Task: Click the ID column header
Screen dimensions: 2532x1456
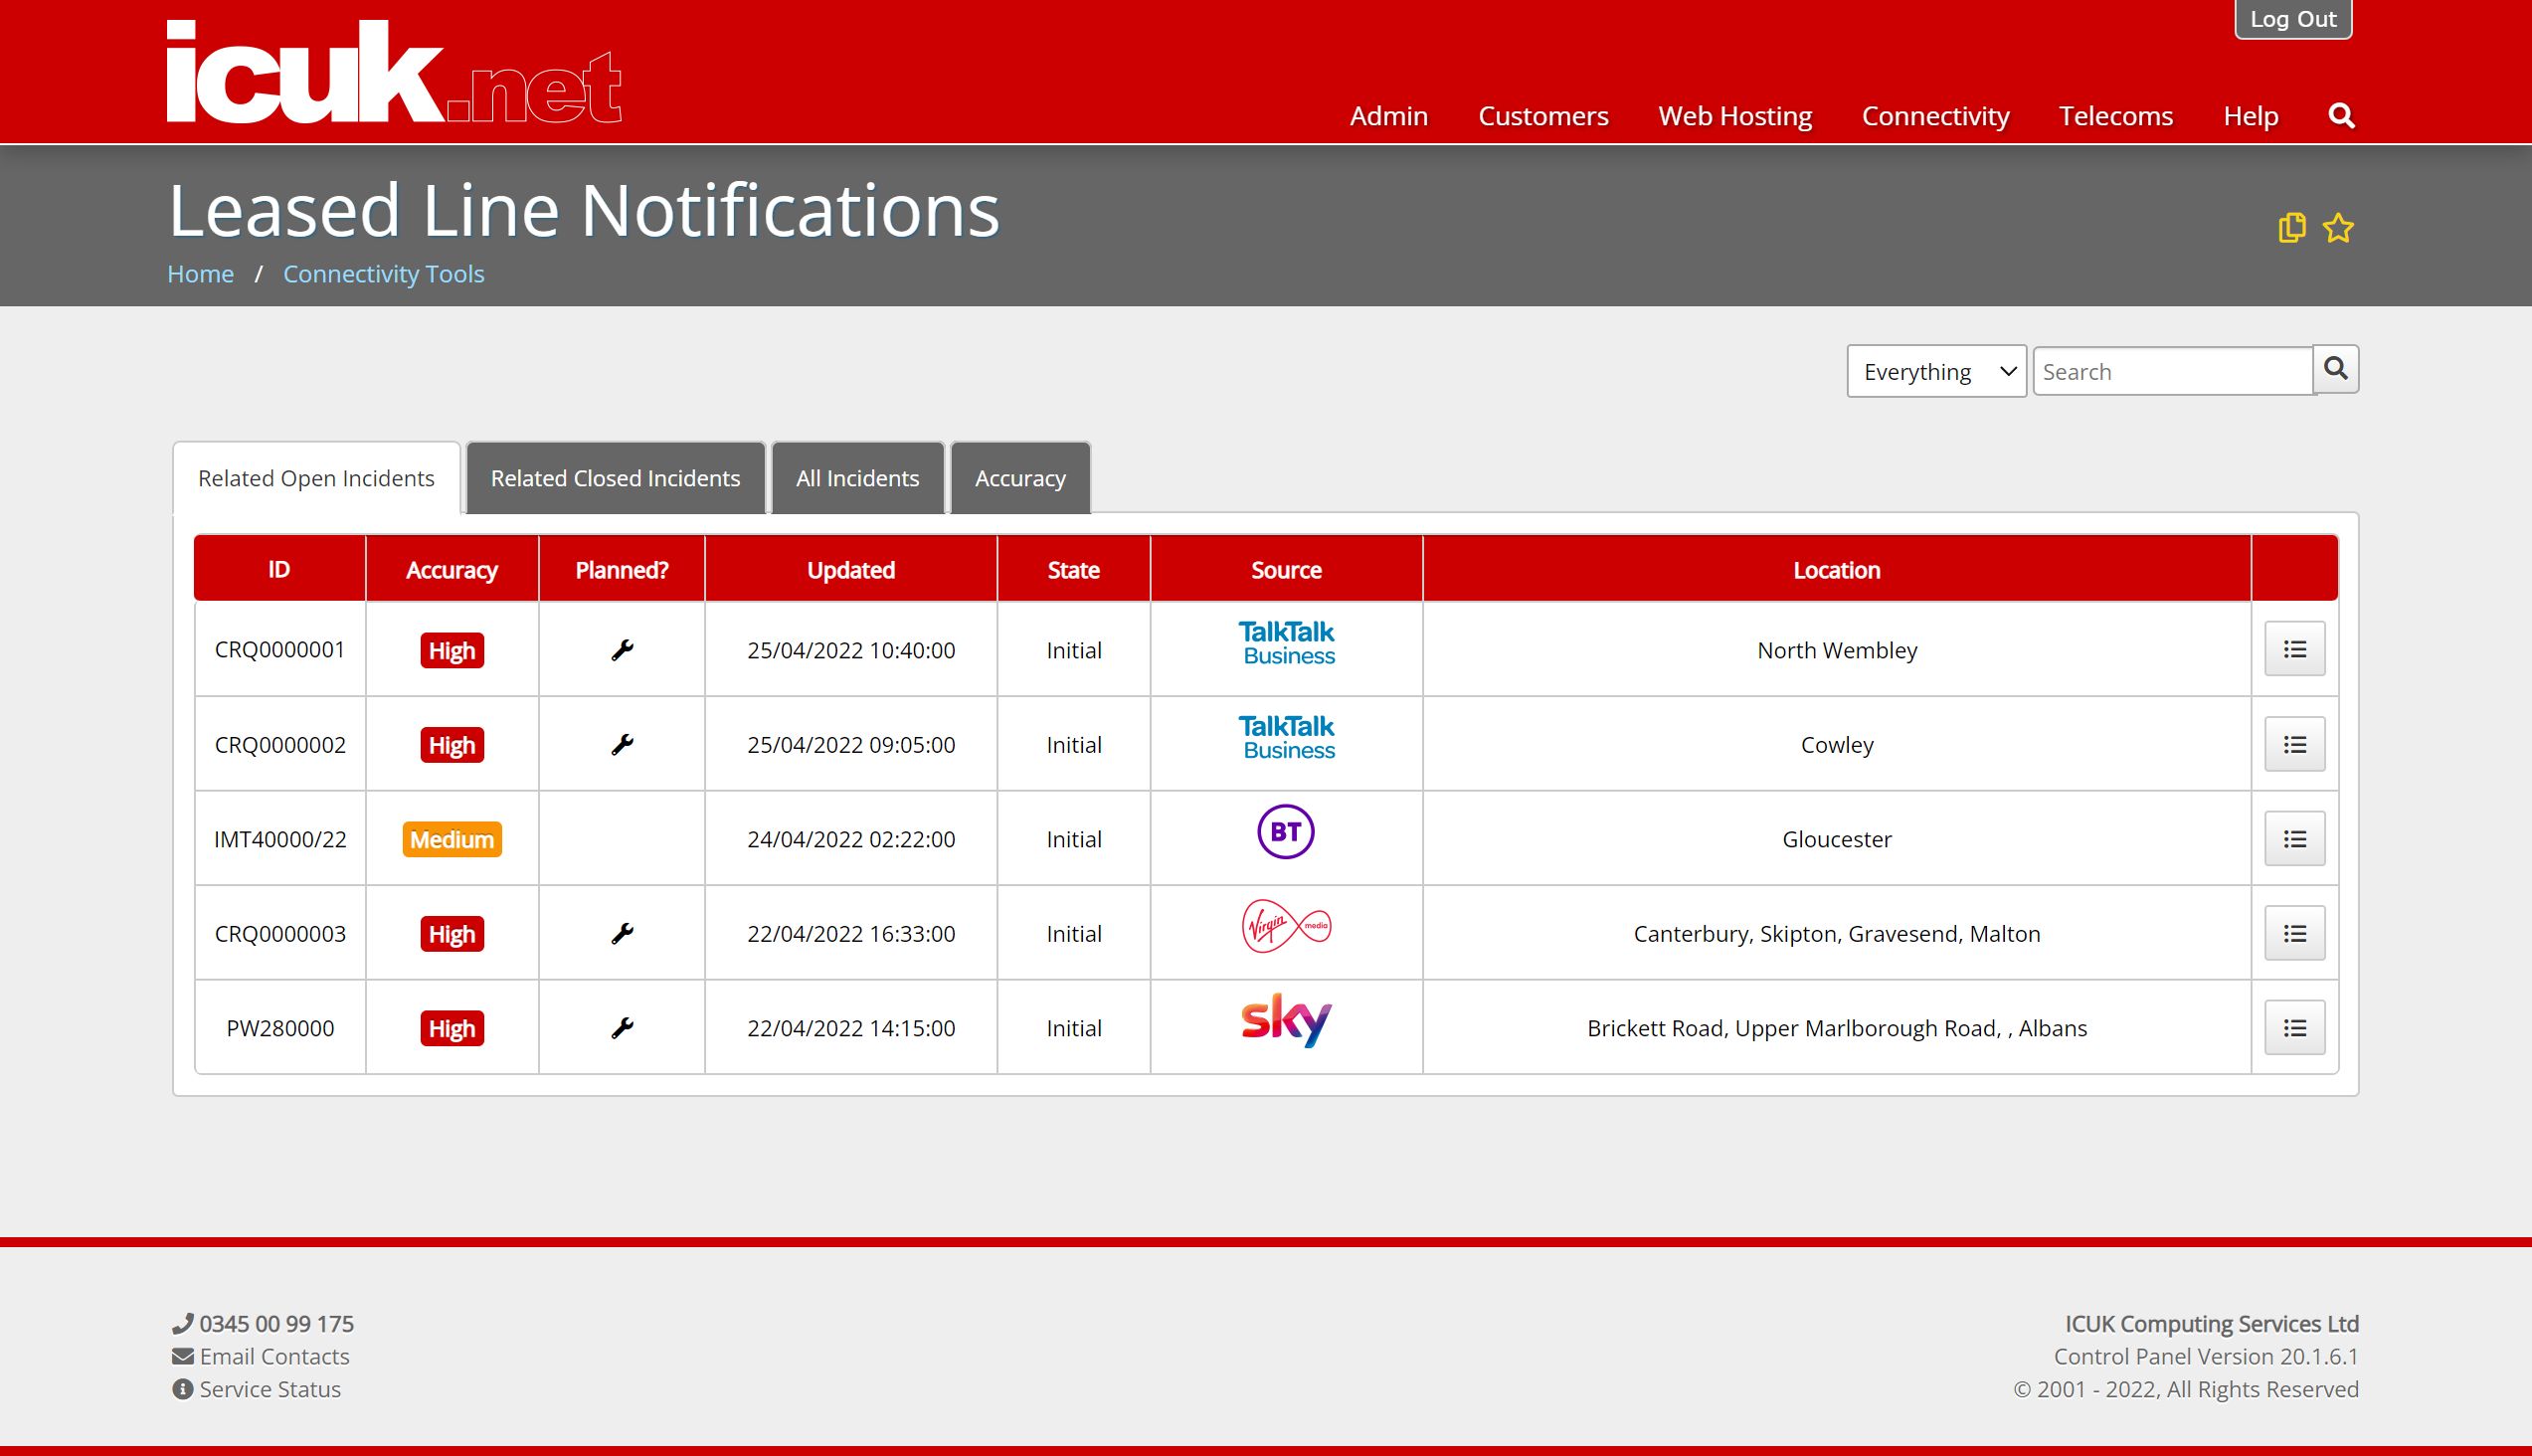Action: [x=279, y=569]
